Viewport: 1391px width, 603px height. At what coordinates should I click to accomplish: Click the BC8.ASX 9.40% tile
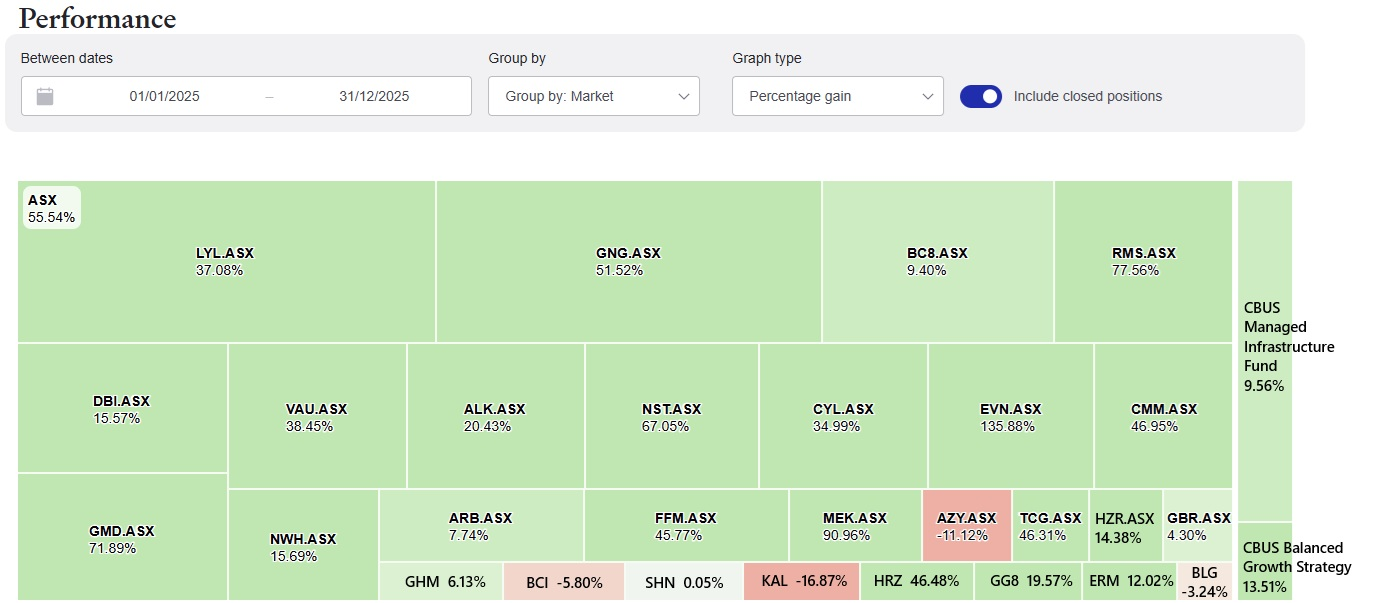[x=937, y=262]
